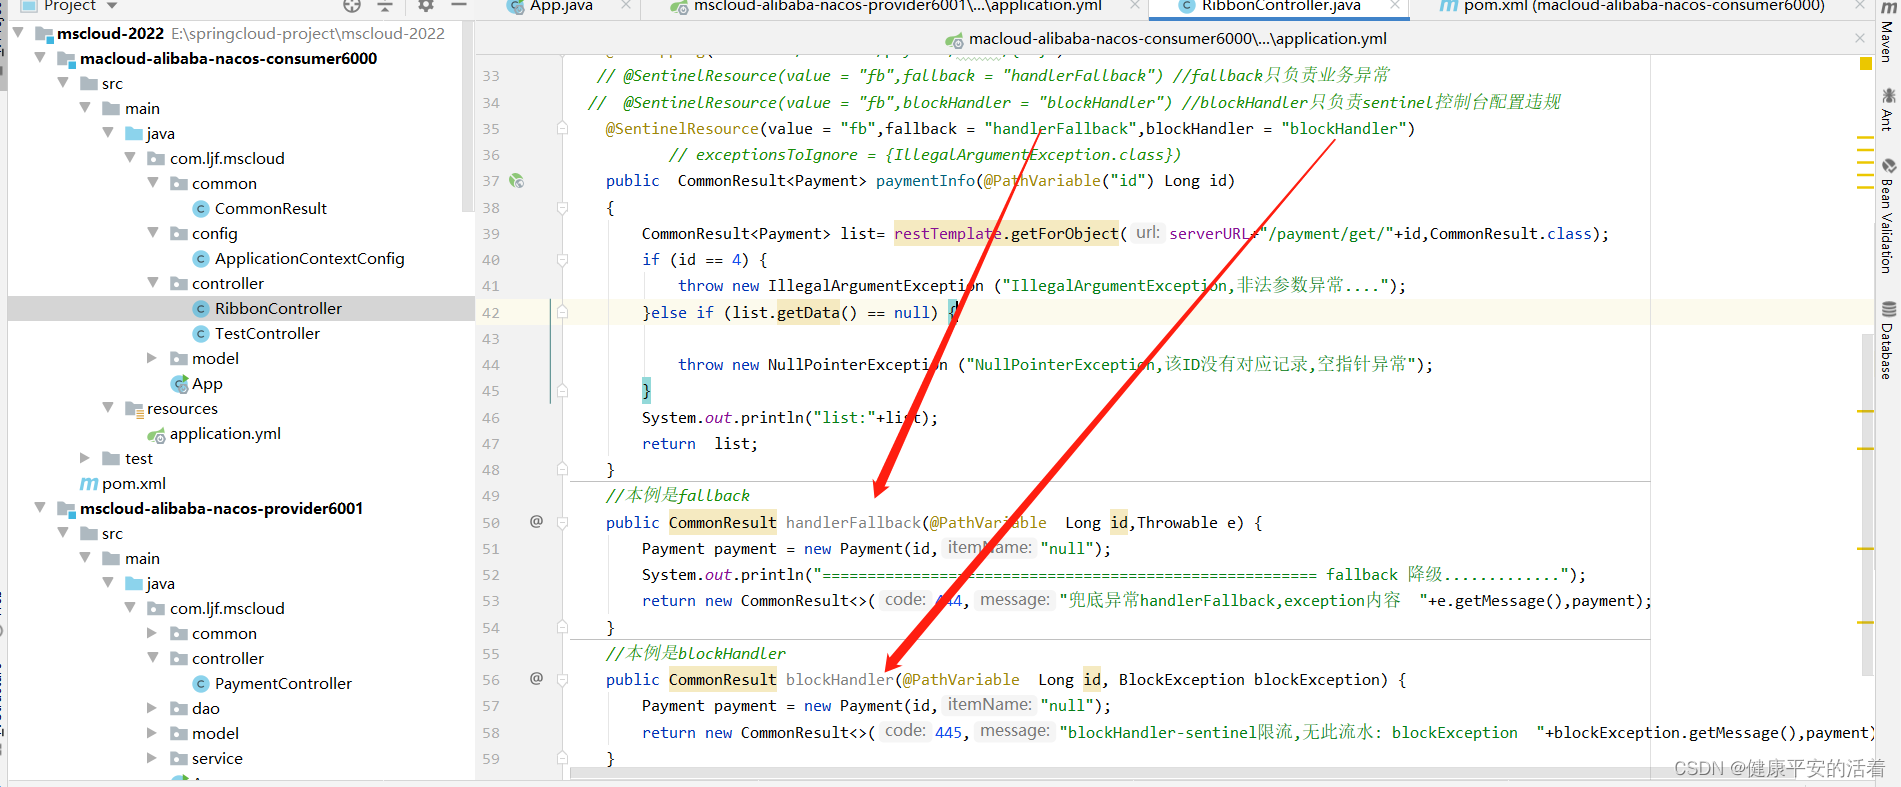Open the Ant tool window
The image size is (1901, 787).
(x=1887, y=110)
